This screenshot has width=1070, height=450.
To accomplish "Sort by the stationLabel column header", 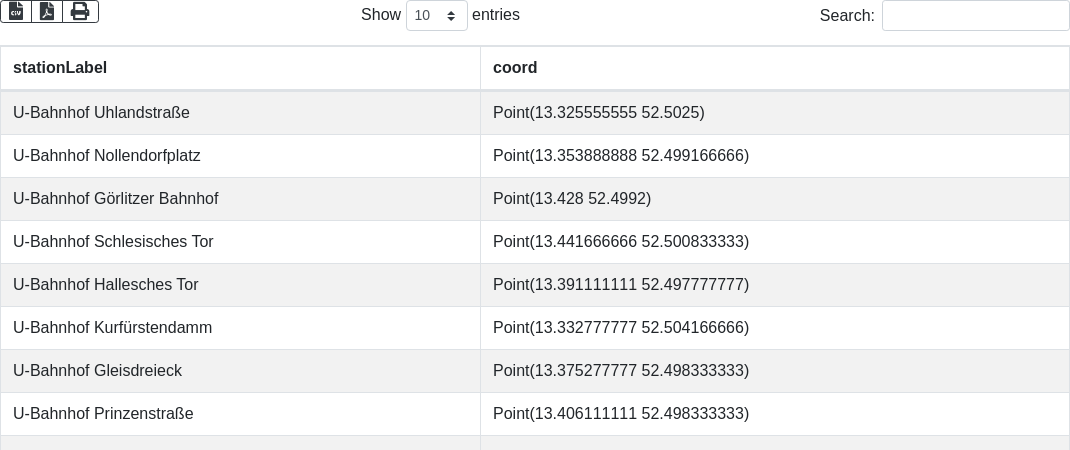I will tap(60, 68).
